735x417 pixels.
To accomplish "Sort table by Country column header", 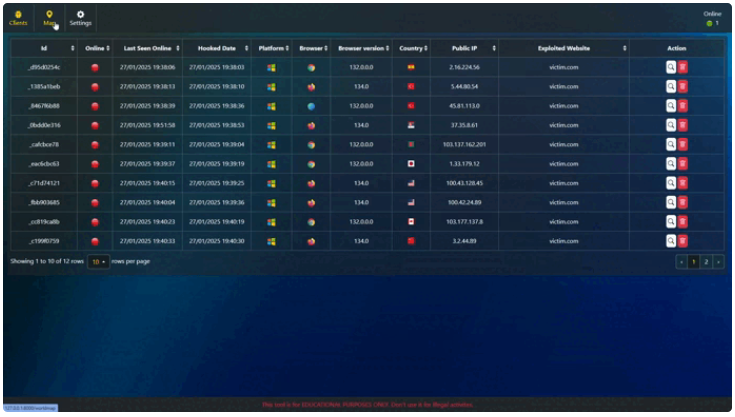I will point(413,48).
